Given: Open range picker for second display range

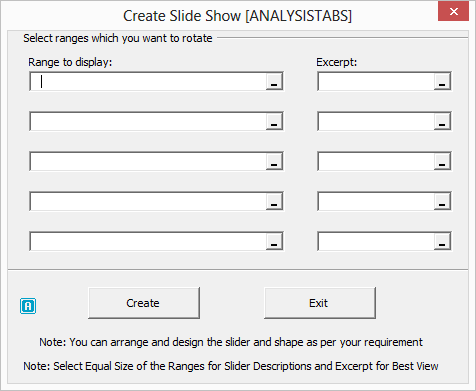Looking at the screenshot, I should (x=274, y=121).
